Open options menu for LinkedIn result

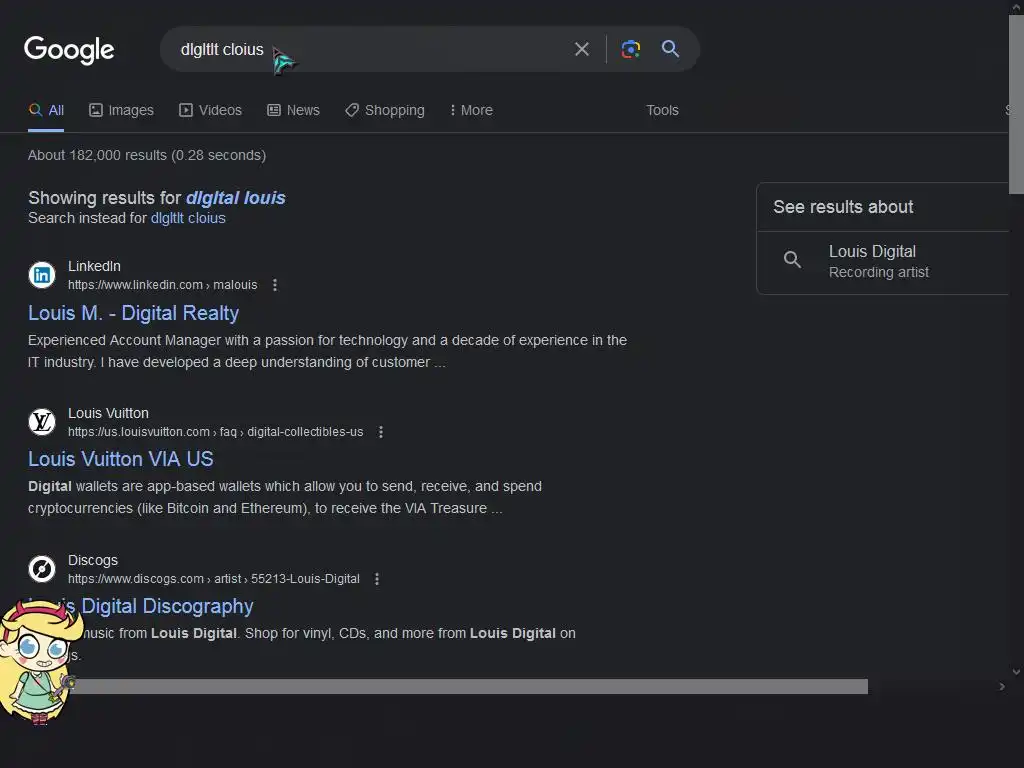coord(275,285)
